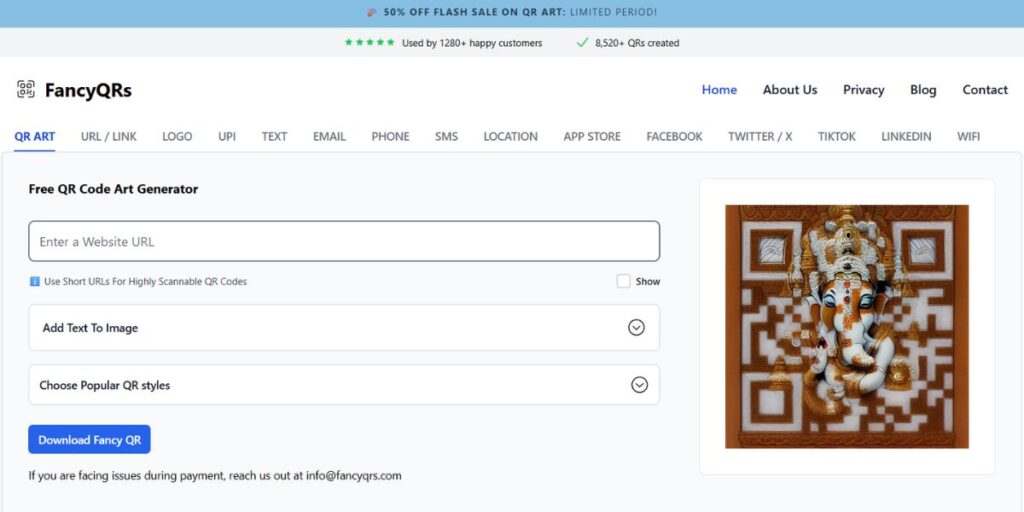
Task: Open the WIFI tab
Action: (968, 136)
